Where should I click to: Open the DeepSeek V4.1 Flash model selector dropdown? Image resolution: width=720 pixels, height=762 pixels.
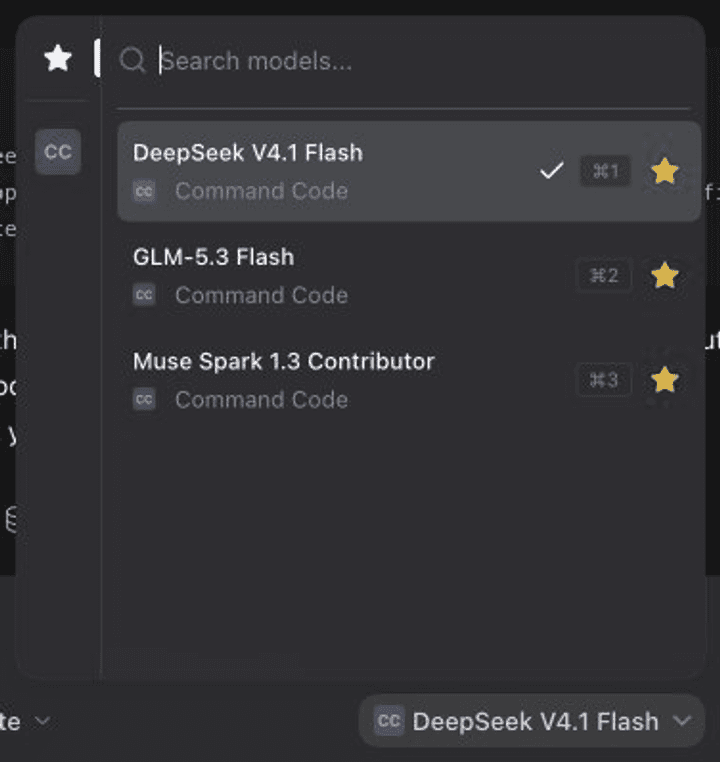tap(531, 721)
